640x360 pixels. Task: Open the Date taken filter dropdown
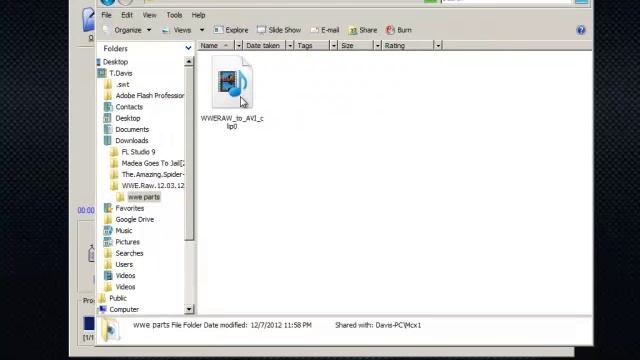point(290,45)
